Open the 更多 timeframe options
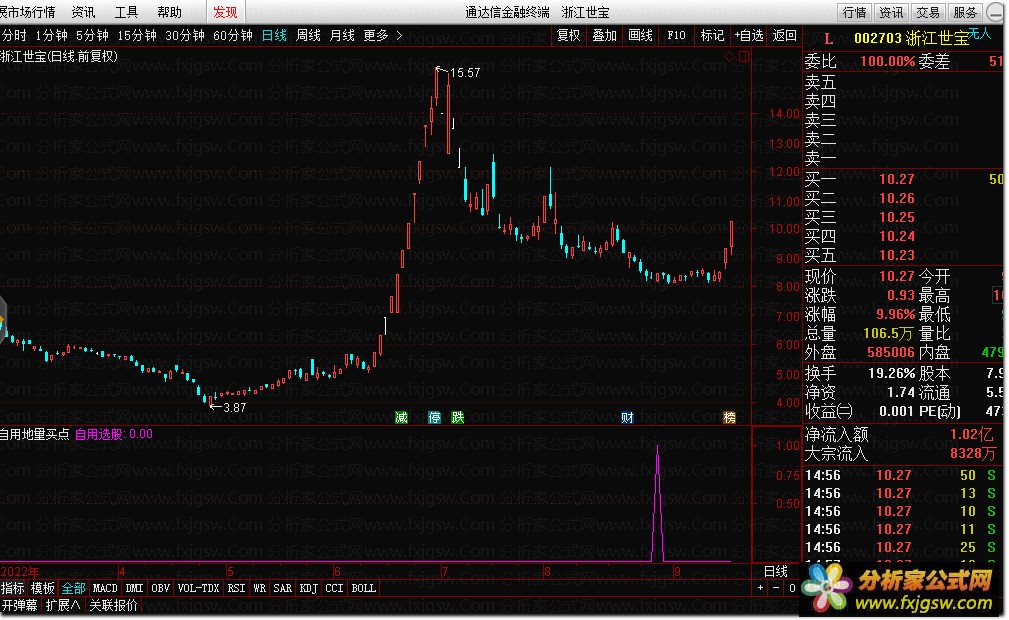This screenshot has width=1009, height=620. pyautogui.click(x=376, y=35)
